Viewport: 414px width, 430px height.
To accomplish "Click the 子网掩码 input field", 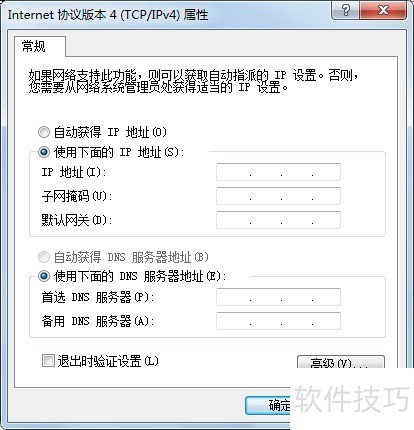I will (x=278, y=196).
